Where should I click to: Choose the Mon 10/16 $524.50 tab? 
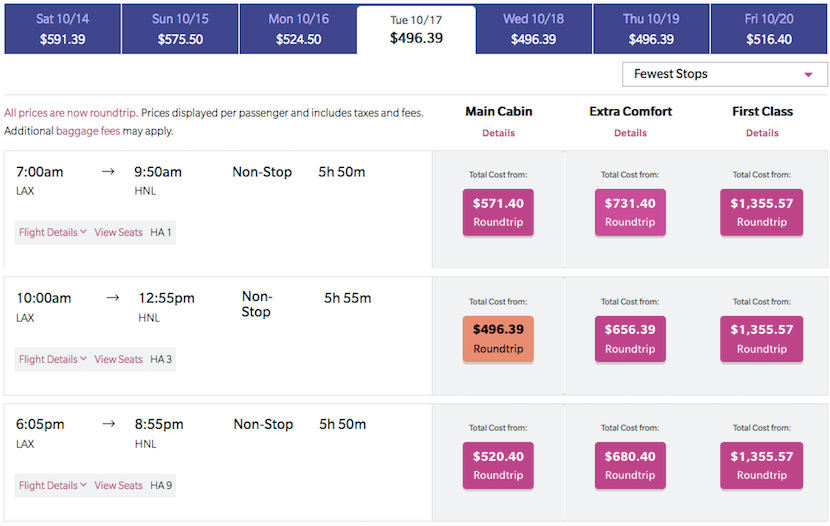click(298, 29)
